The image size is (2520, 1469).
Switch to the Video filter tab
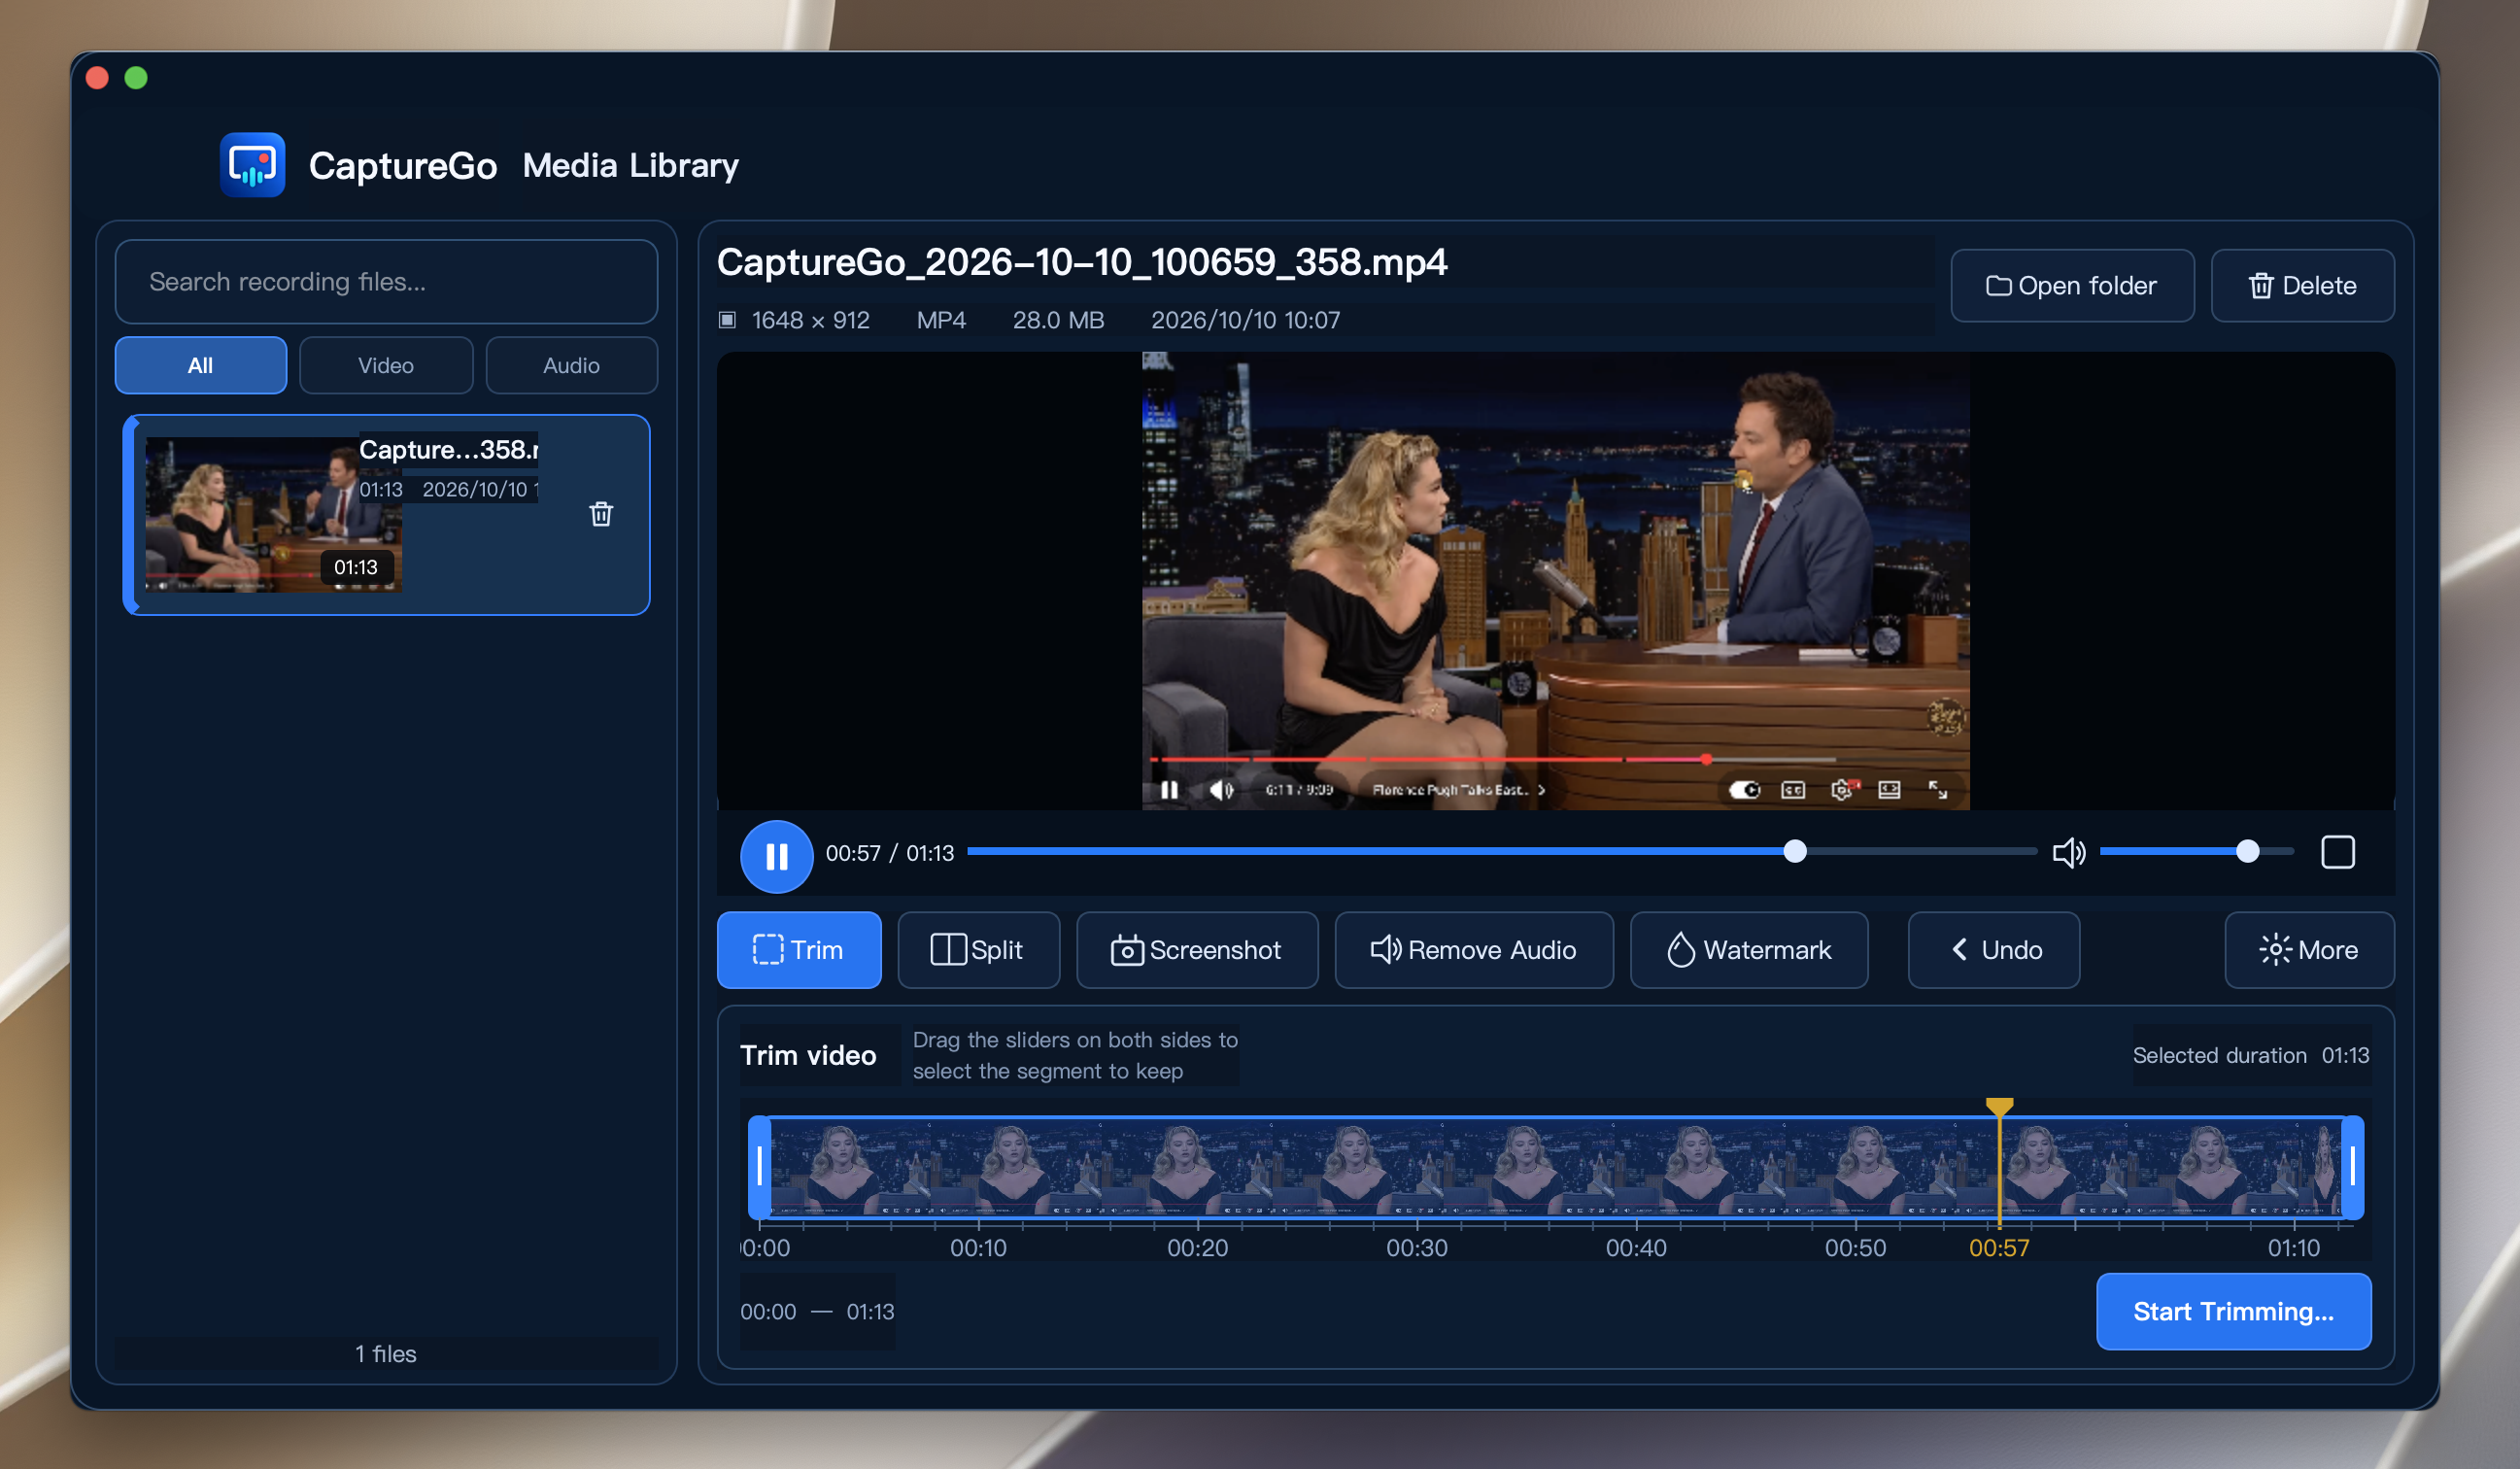pos(386,365)
